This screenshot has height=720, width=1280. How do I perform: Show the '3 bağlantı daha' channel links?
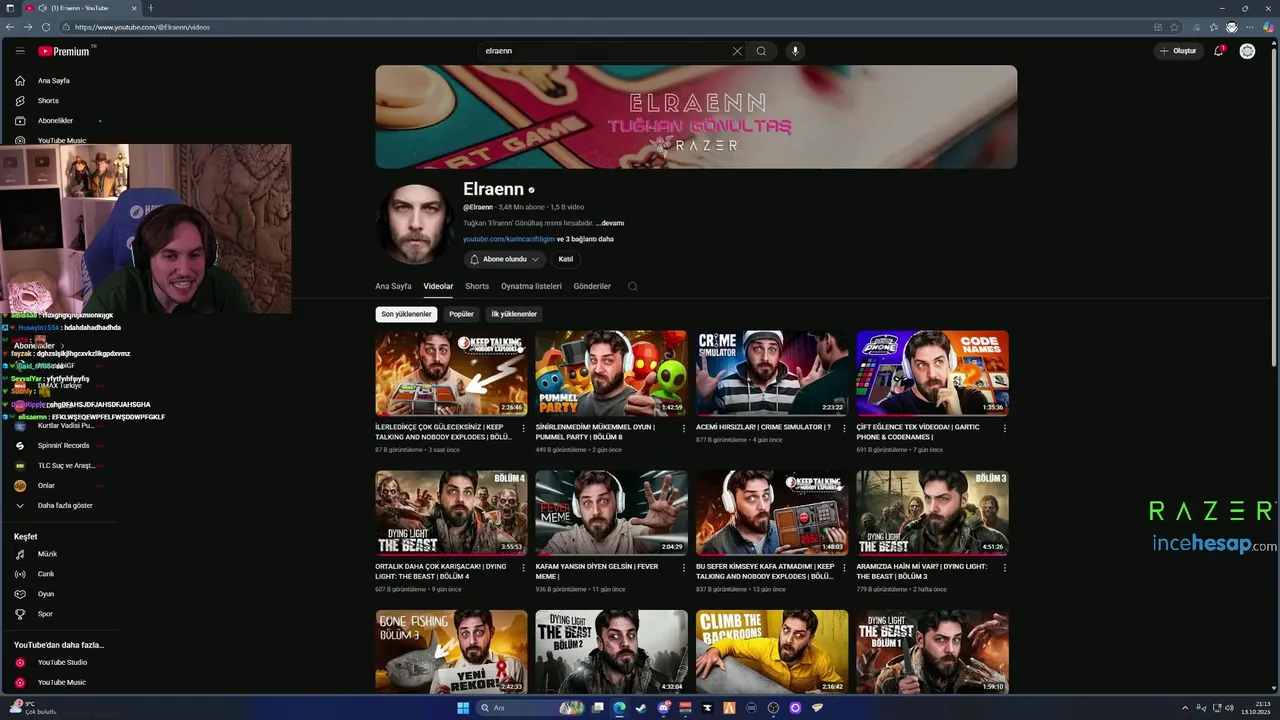pyautogui.click(x=585, y=239)
